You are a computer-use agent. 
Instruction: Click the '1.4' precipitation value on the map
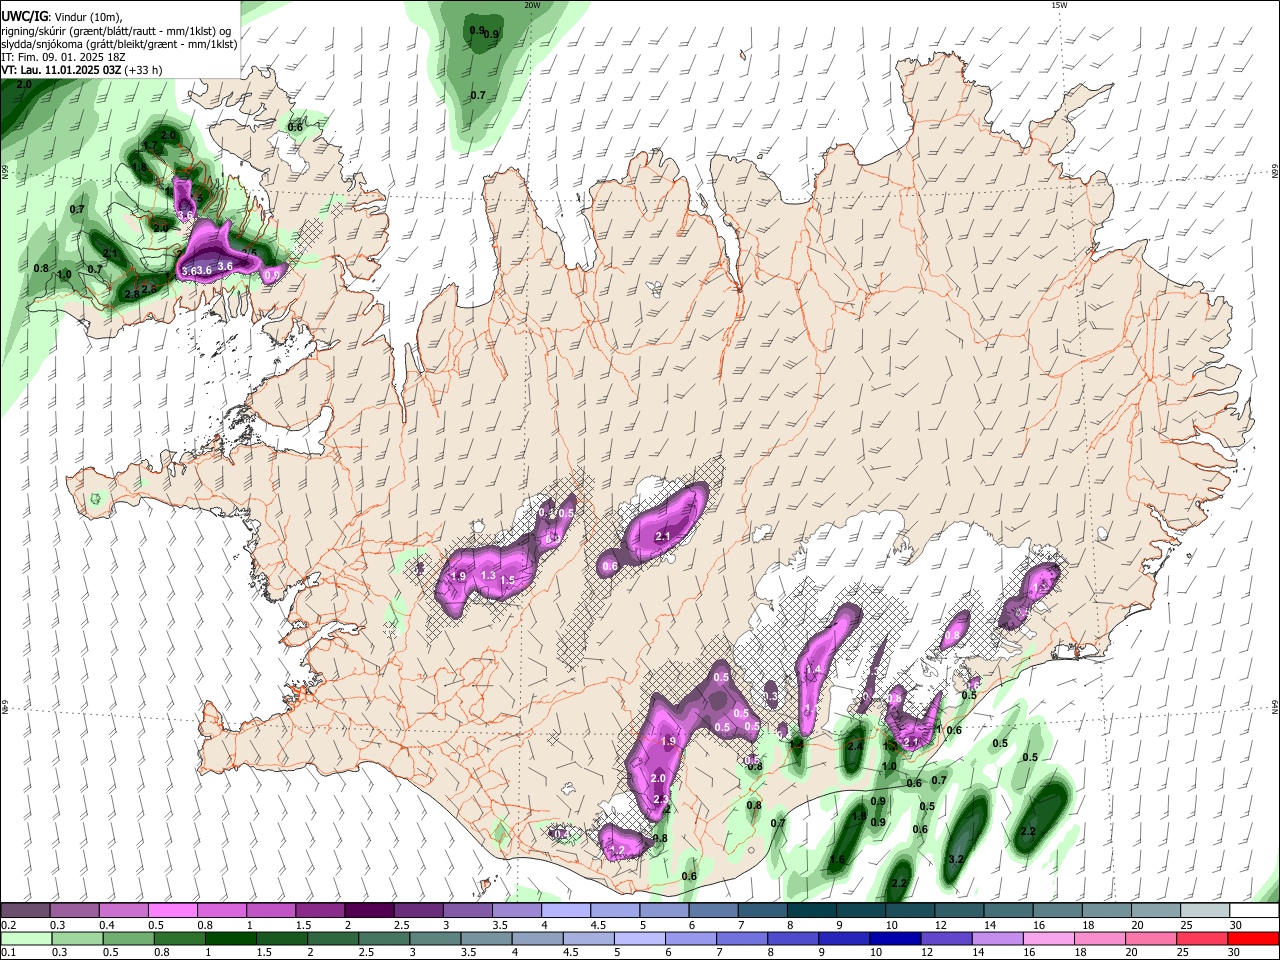[813, 669]
